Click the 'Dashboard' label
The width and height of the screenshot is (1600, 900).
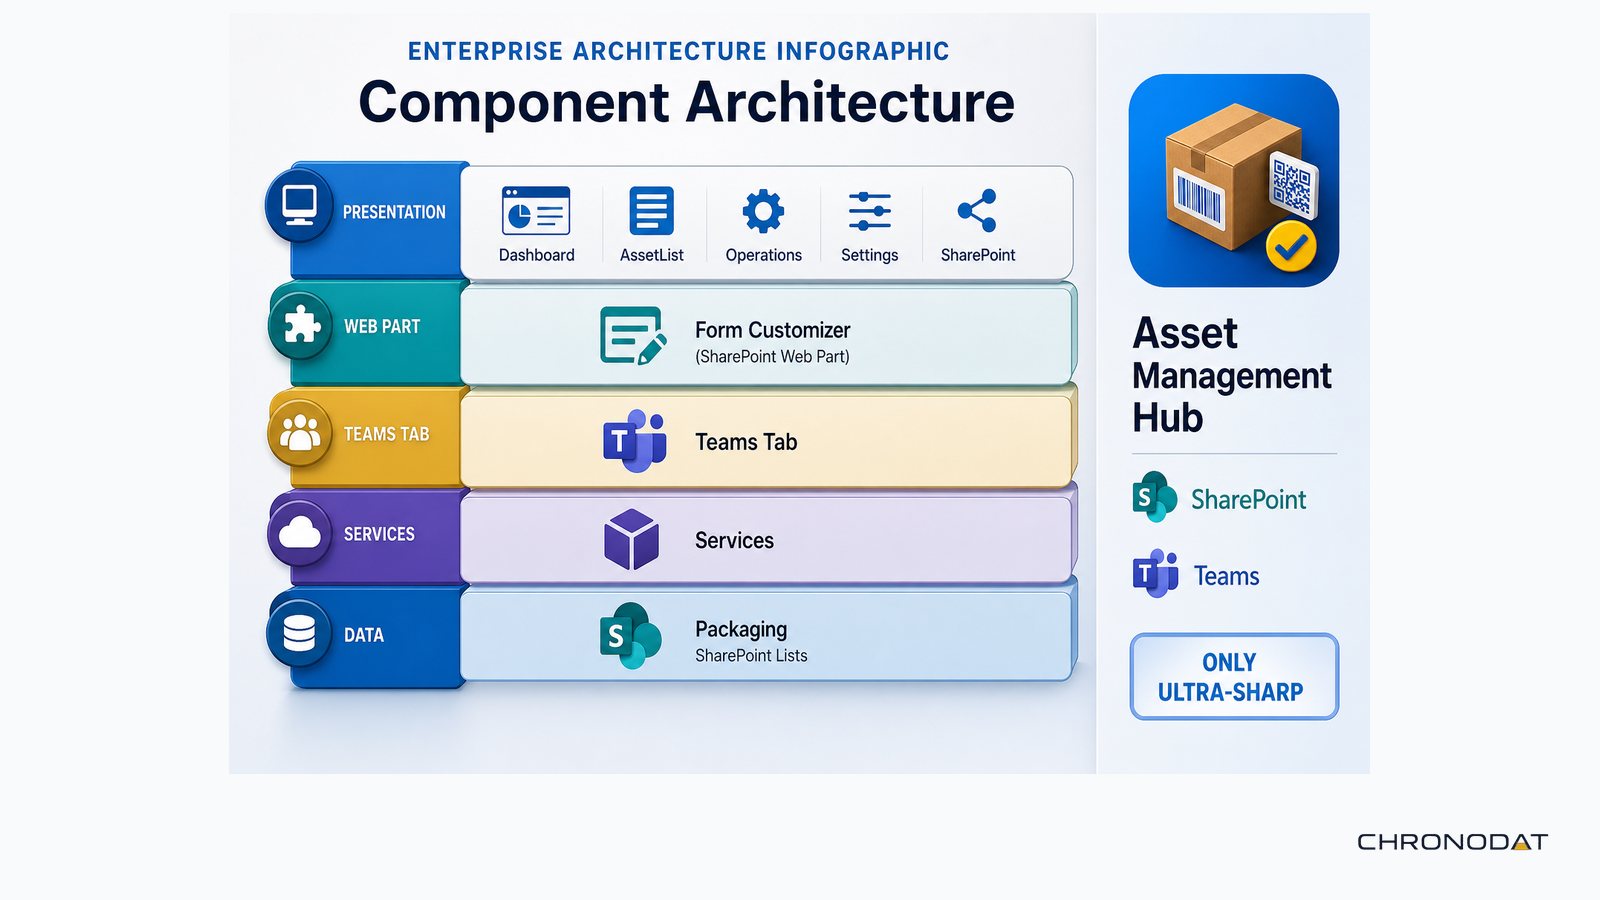[537, 255]
